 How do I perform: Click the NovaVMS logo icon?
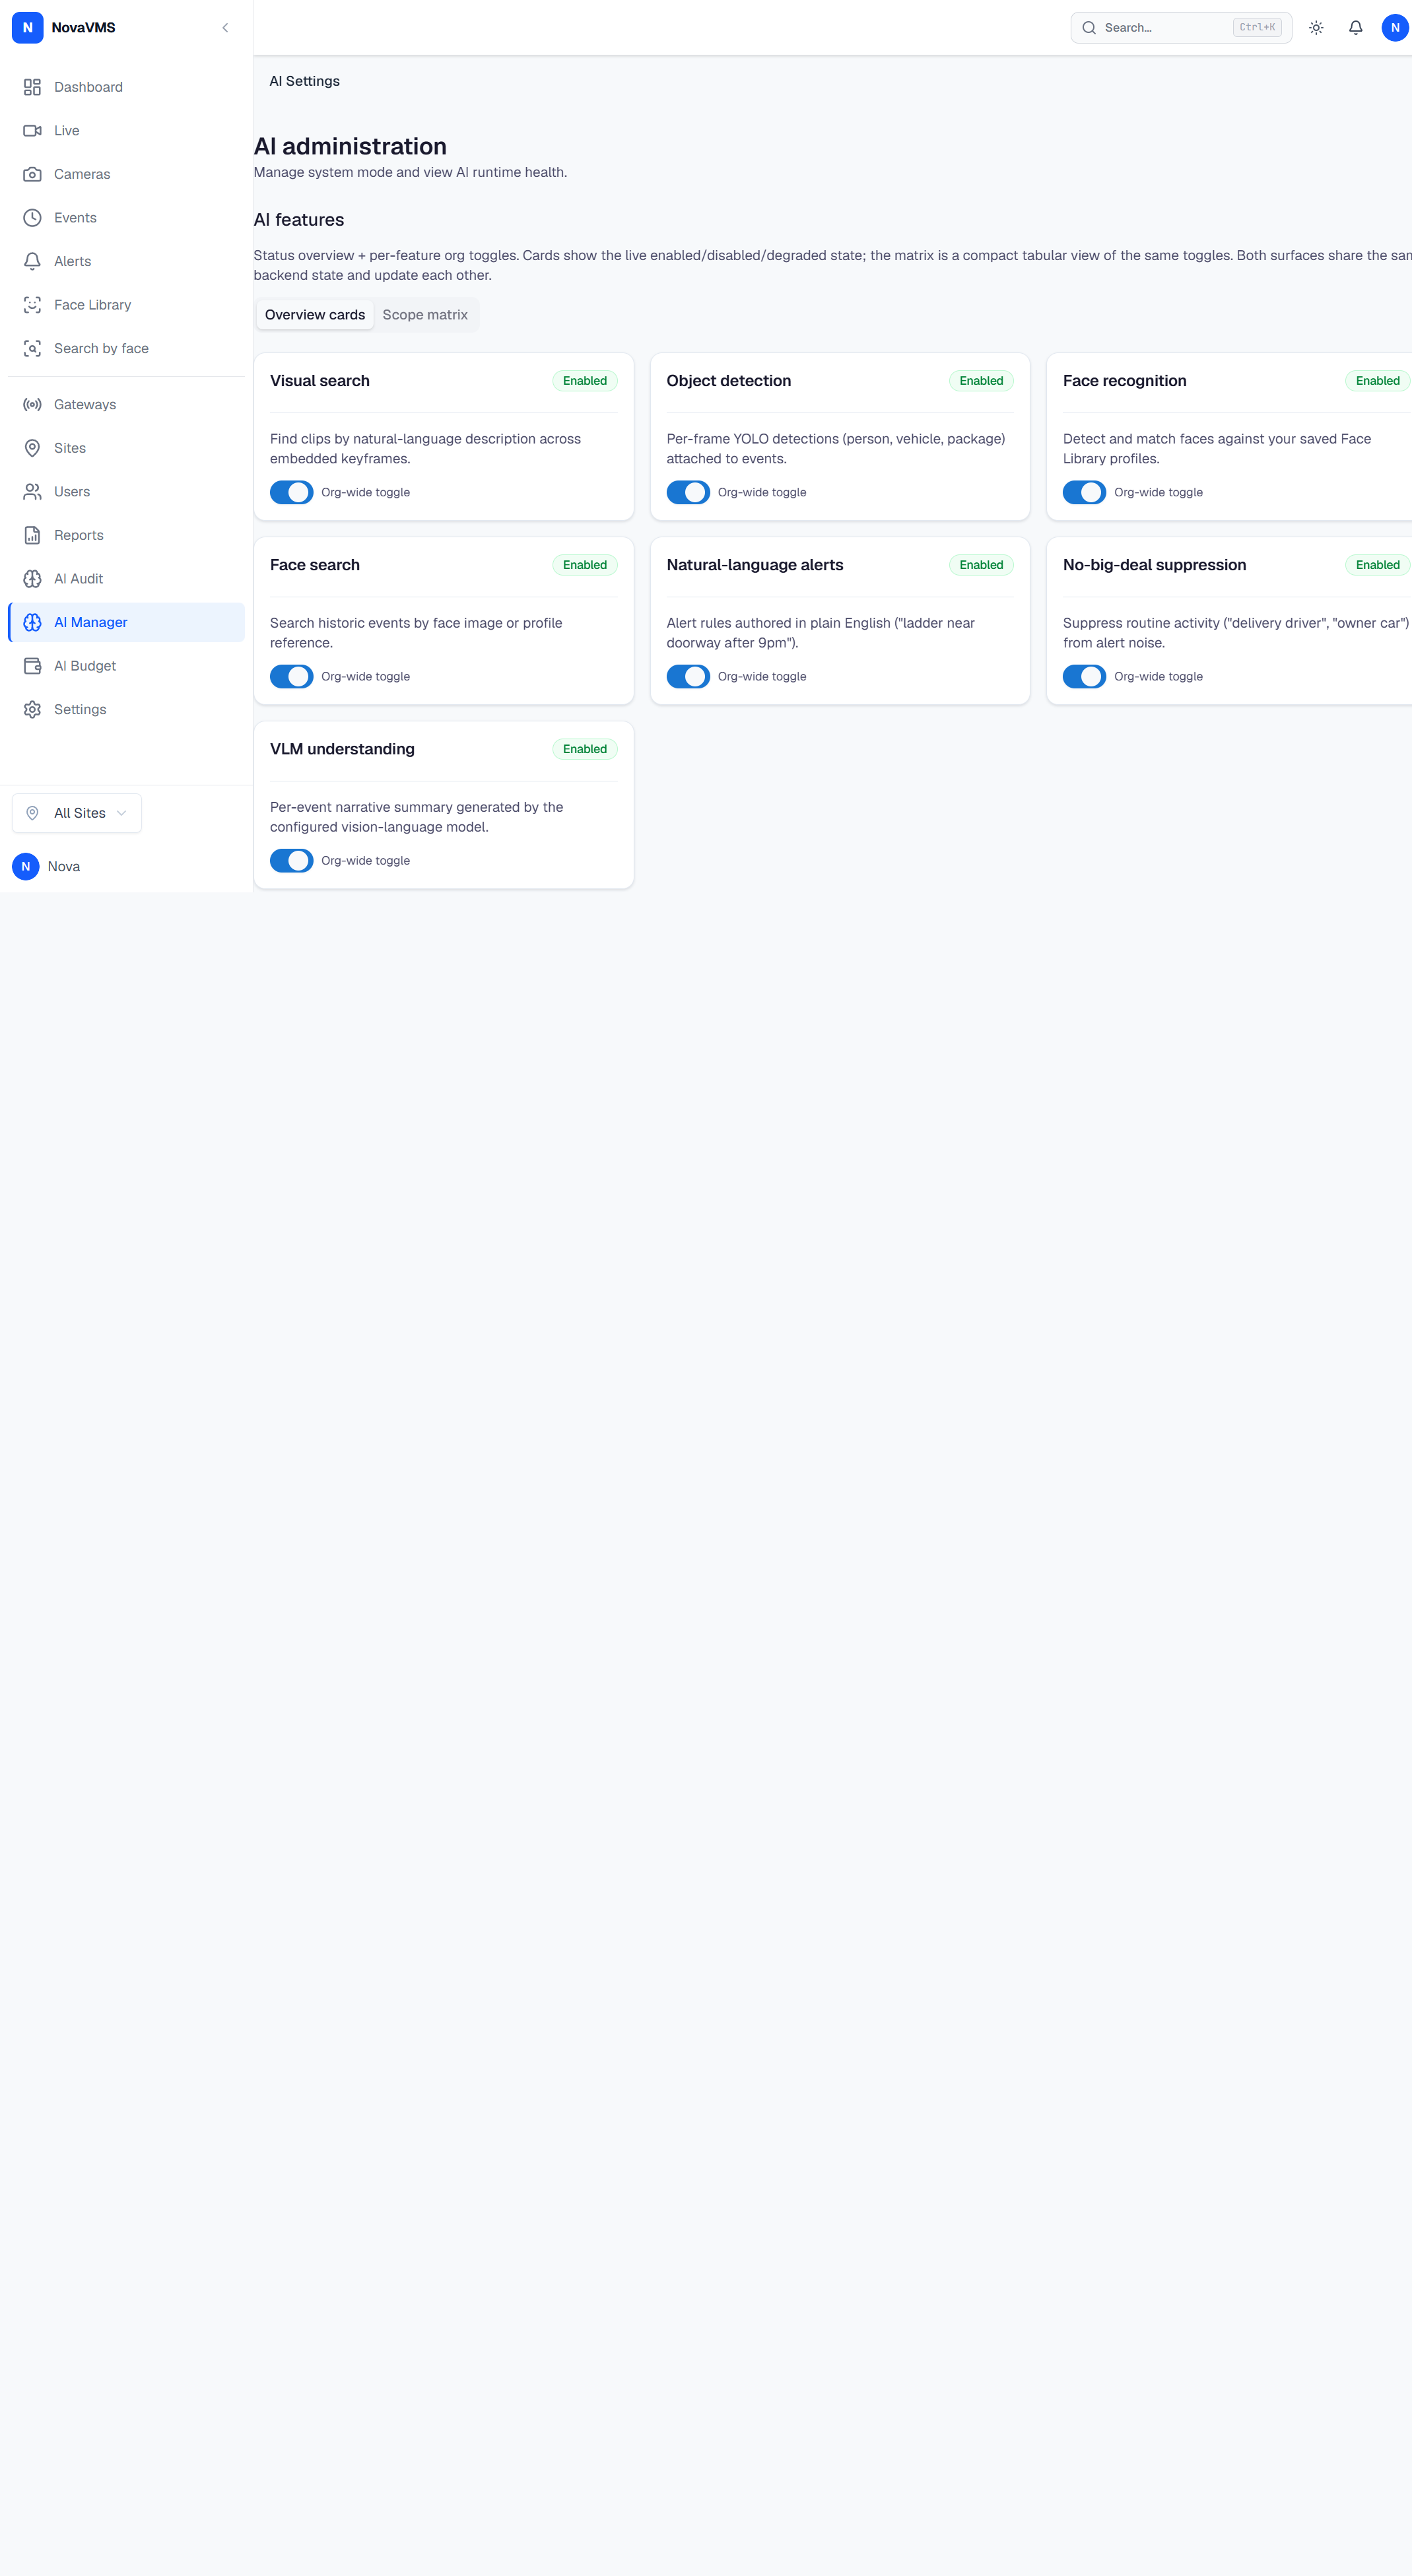click(27, 28)
